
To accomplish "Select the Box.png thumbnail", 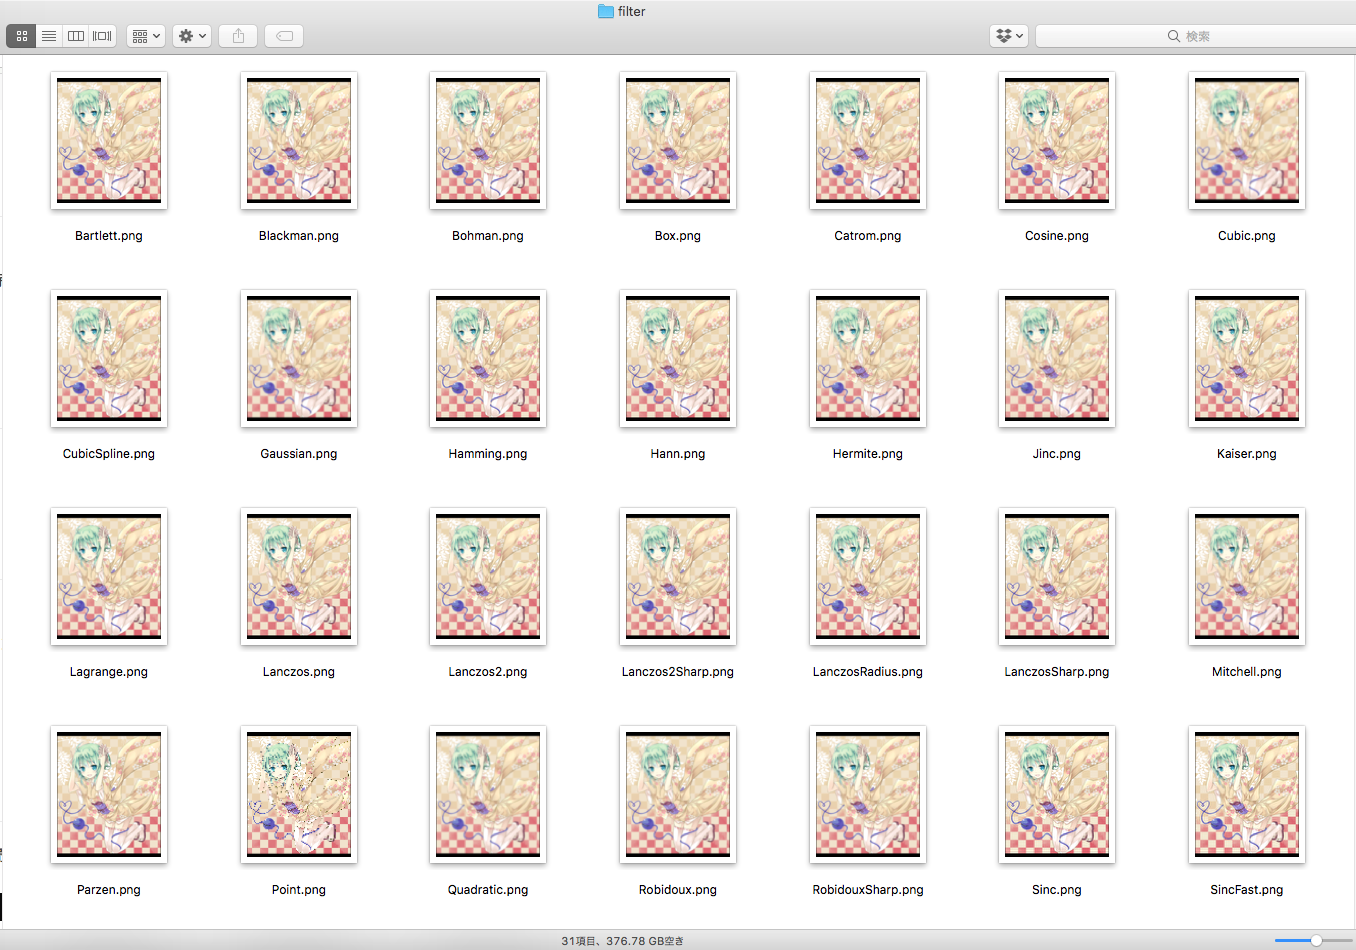I will click(x=678, y=140).
